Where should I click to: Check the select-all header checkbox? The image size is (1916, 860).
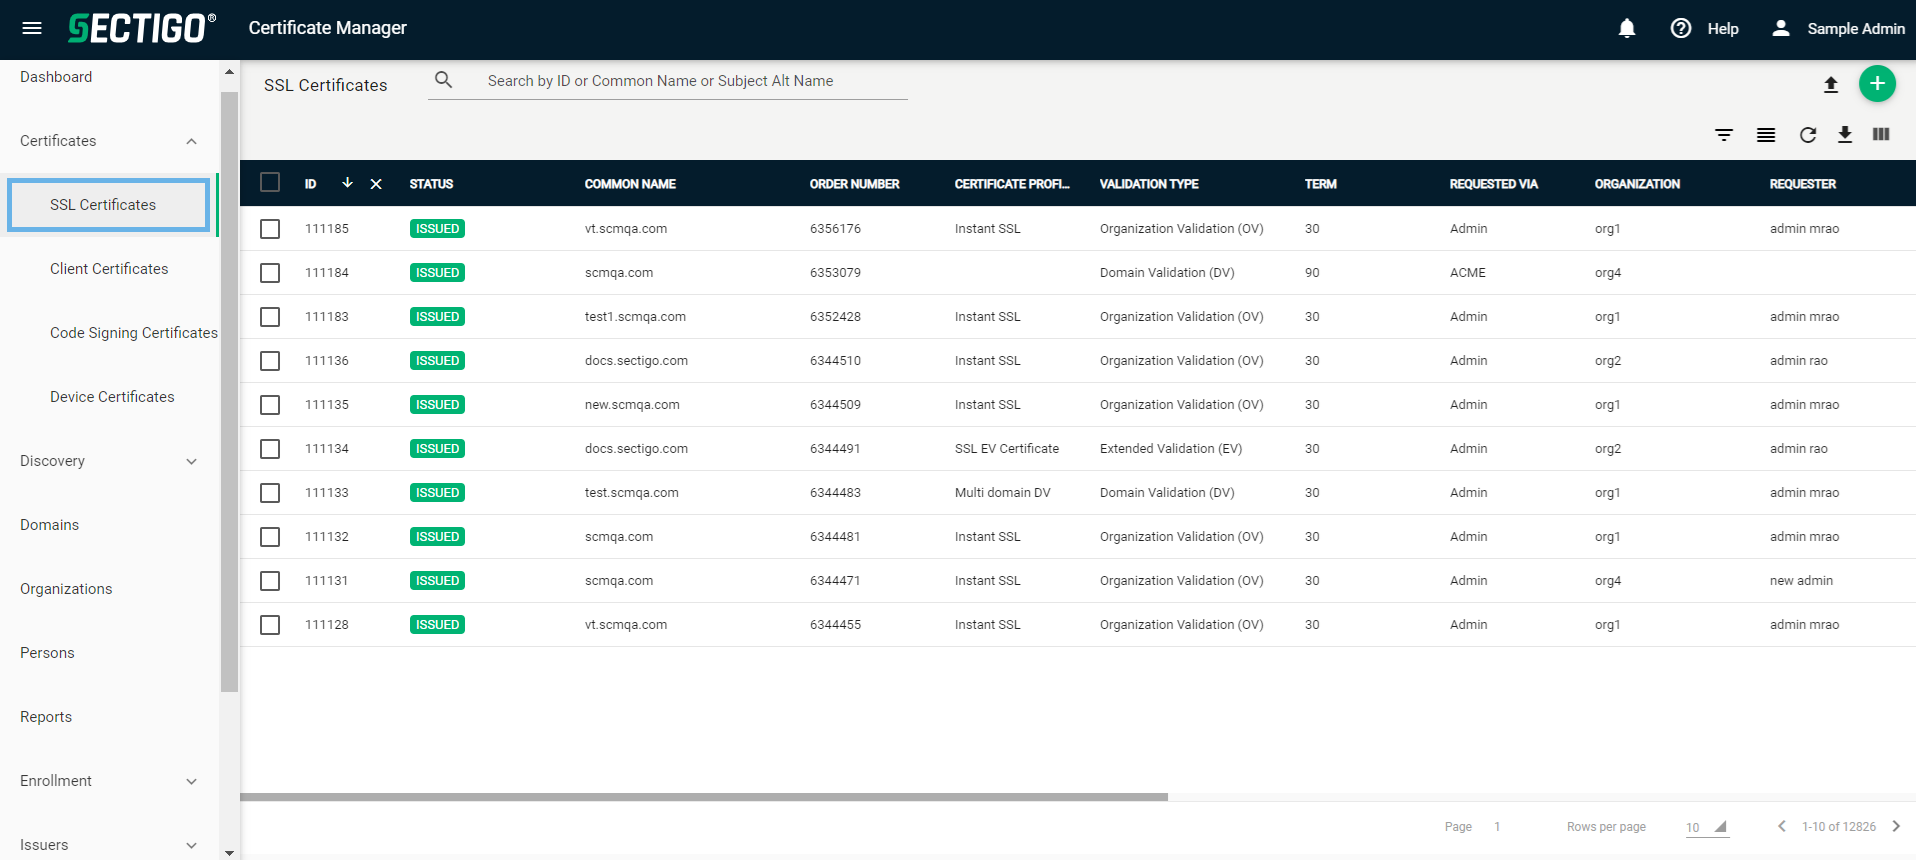coord(270,182)
